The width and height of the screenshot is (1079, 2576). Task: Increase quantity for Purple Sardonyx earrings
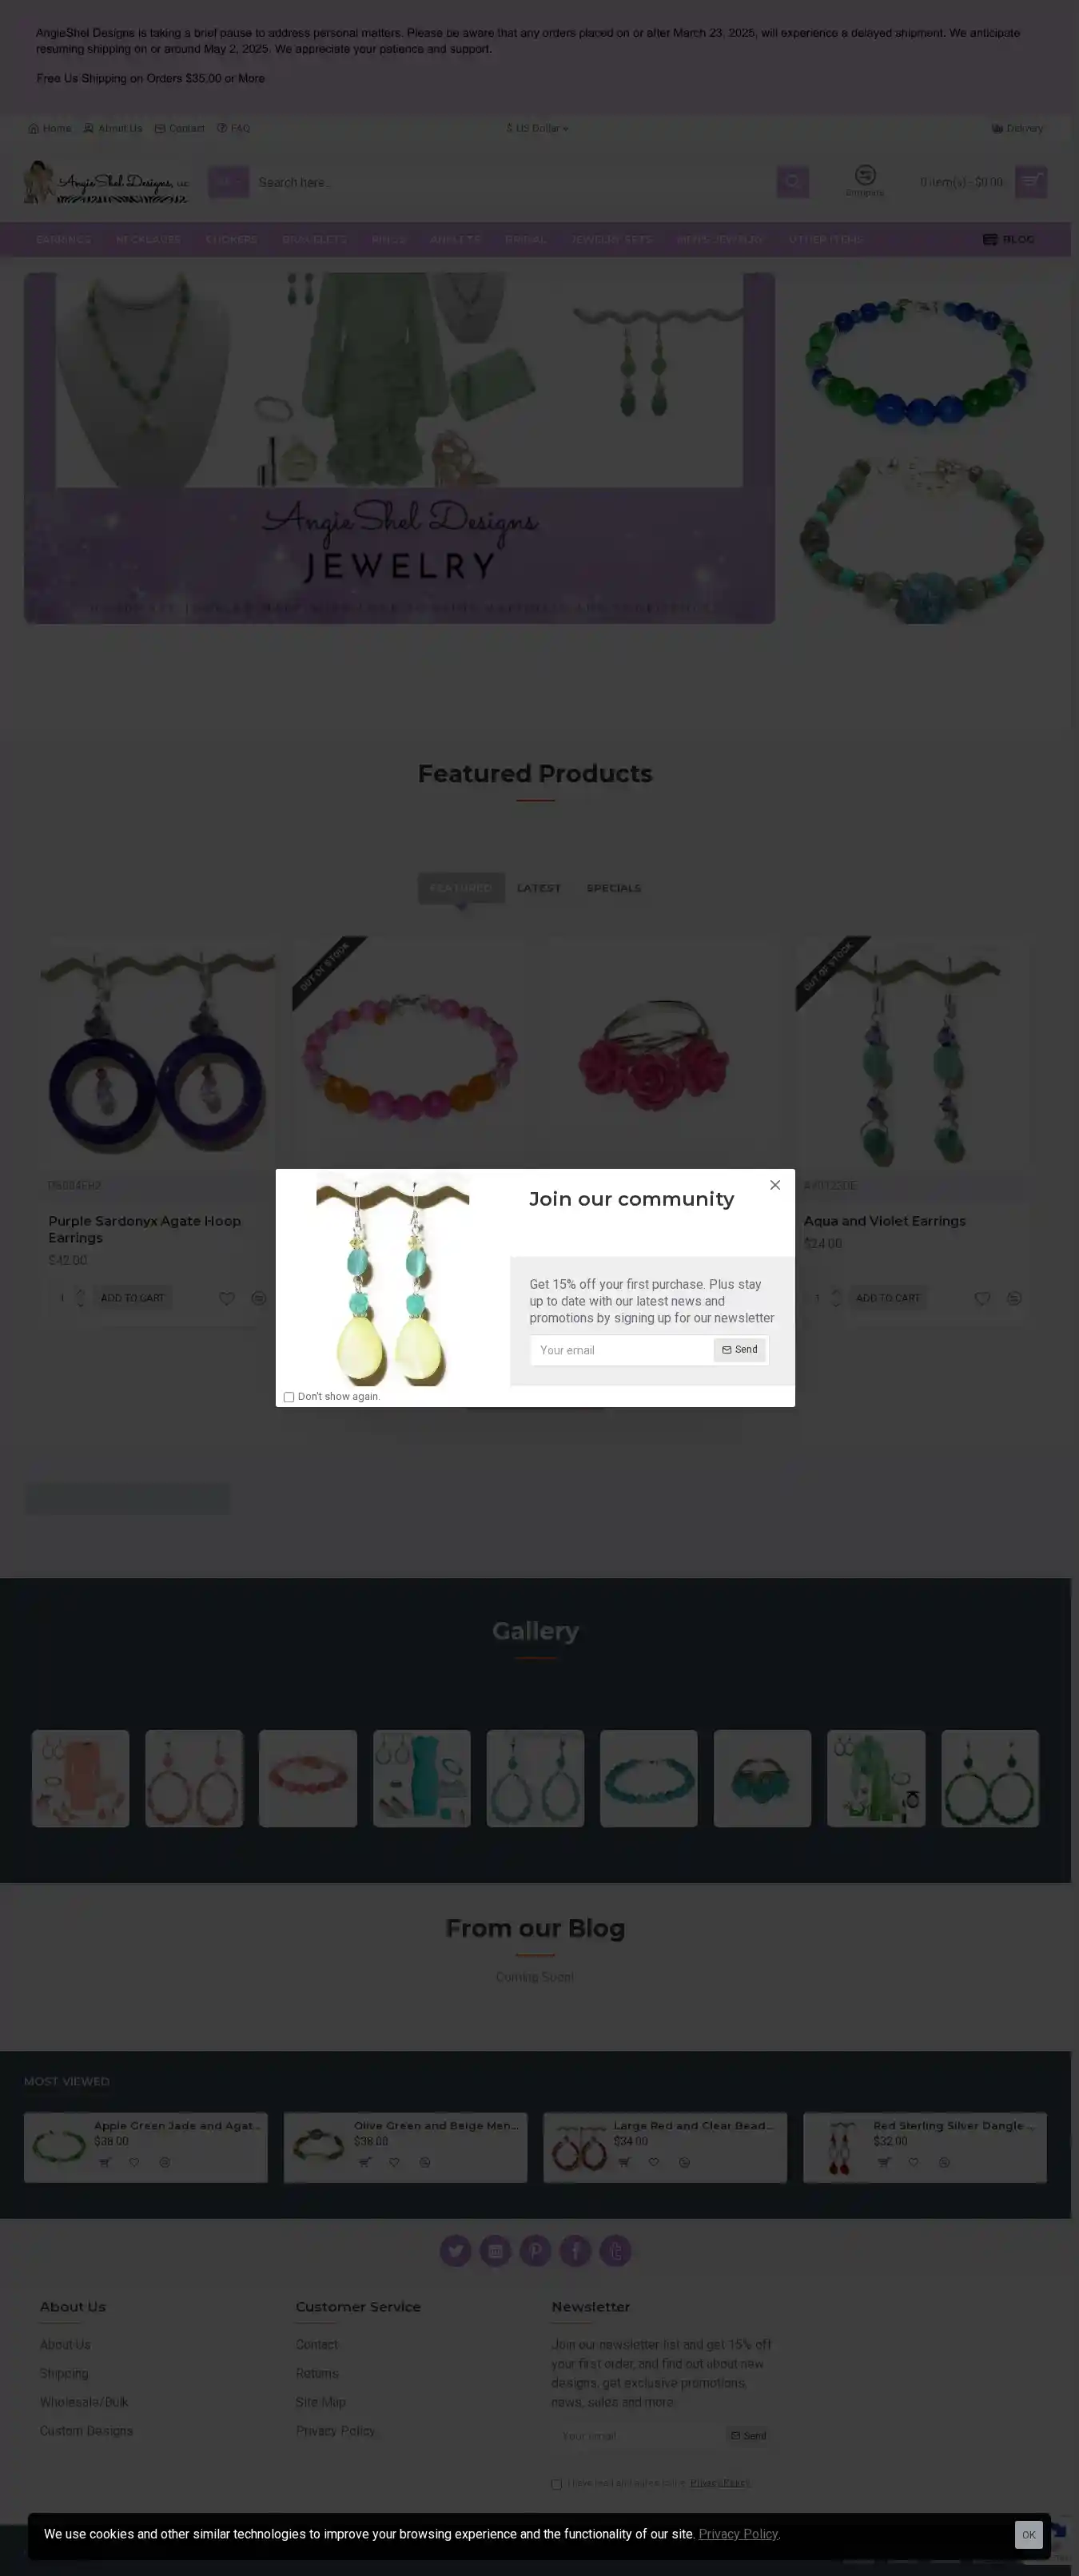coord(80,1293)
